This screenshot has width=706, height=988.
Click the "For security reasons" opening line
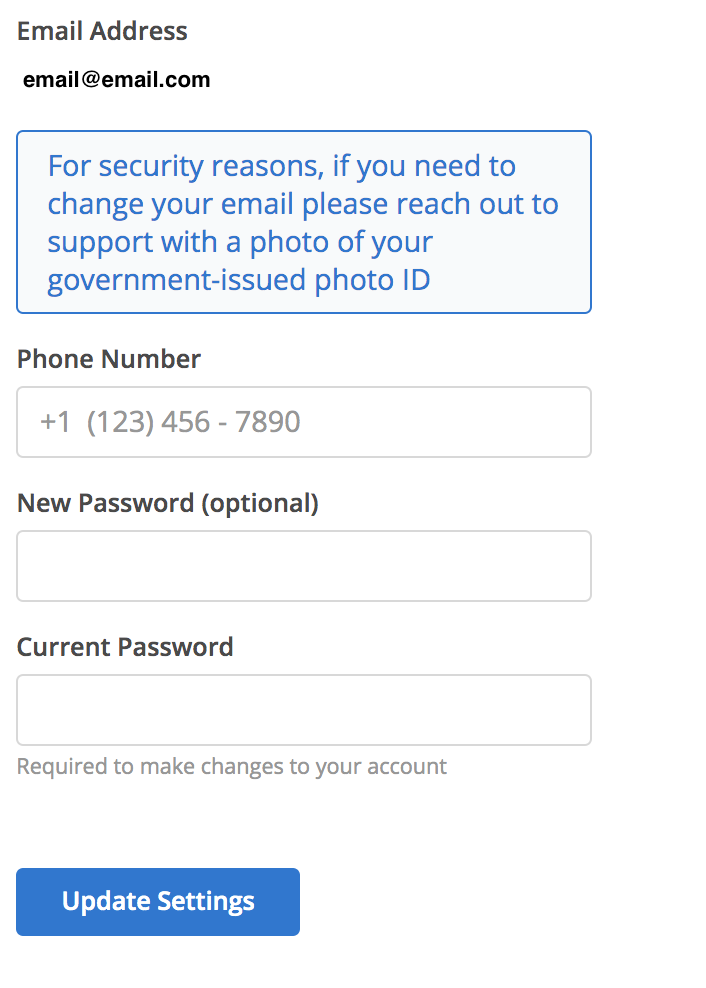tap(282, 167)
